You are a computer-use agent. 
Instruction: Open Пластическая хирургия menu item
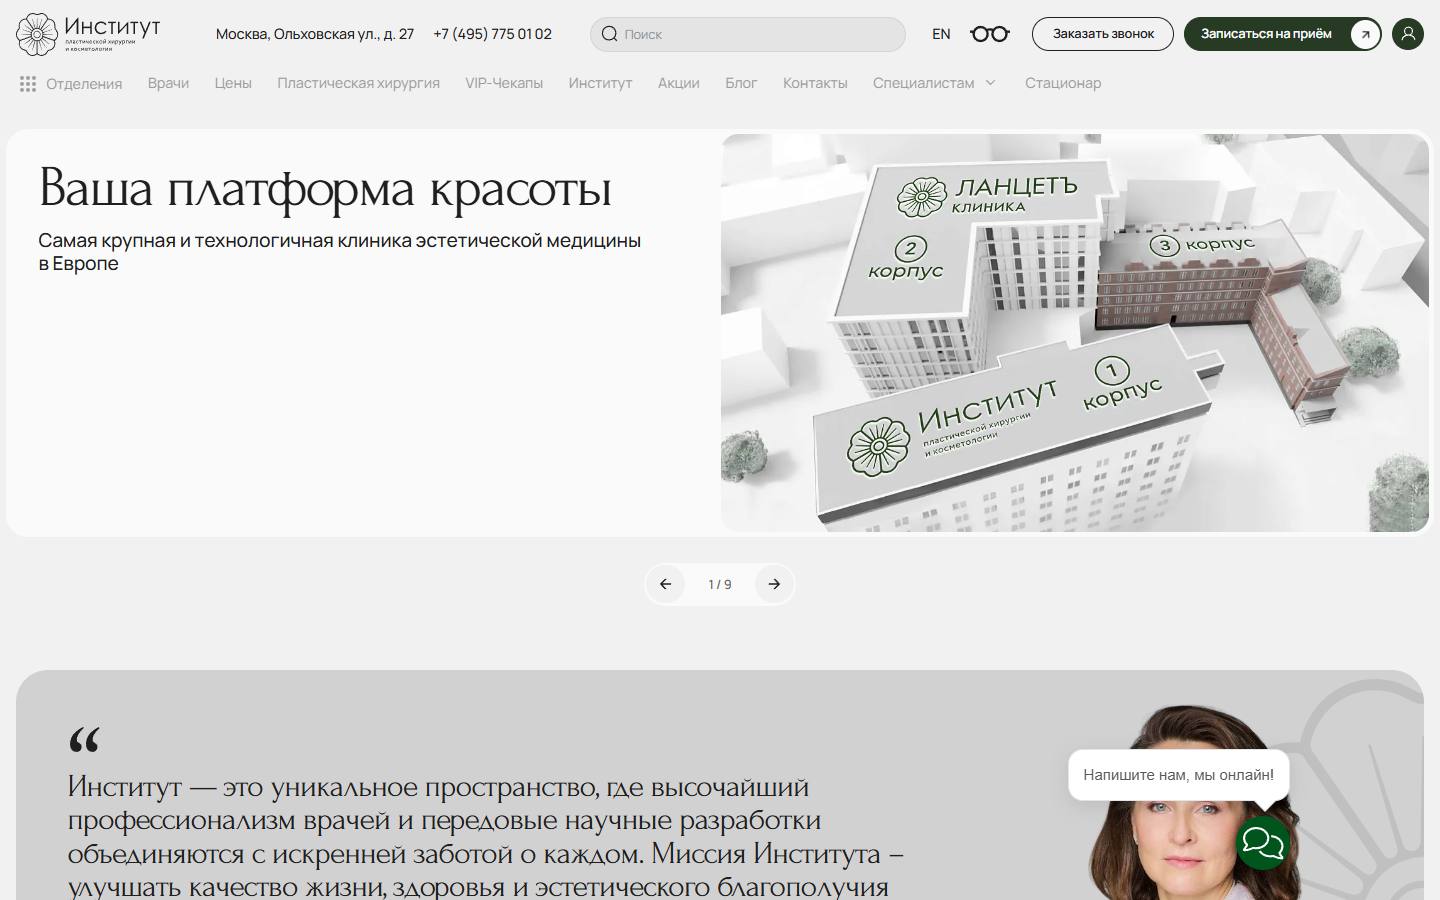pyautogui.click(x=358, y=83)
